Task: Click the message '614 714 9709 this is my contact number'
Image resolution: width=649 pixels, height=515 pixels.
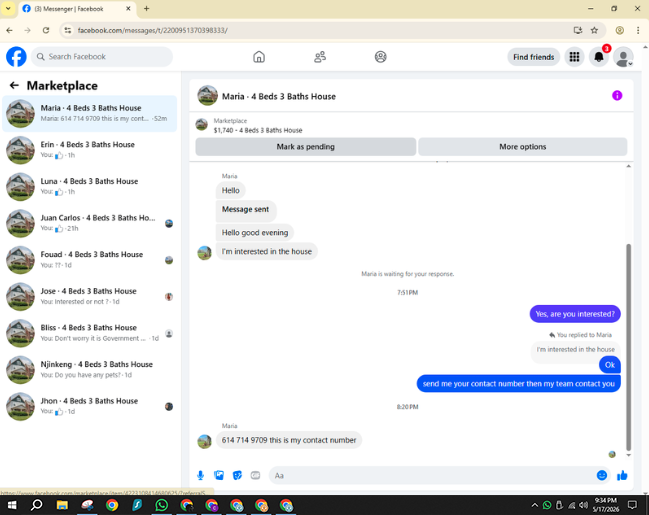Action: tap(289, 440)
